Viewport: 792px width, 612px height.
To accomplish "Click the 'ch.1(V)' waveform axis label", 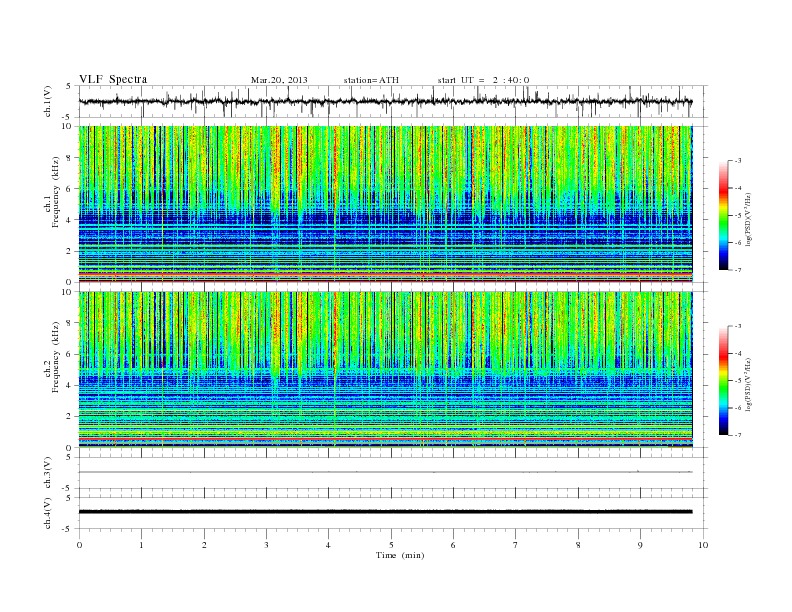I will tap(48, 101).
